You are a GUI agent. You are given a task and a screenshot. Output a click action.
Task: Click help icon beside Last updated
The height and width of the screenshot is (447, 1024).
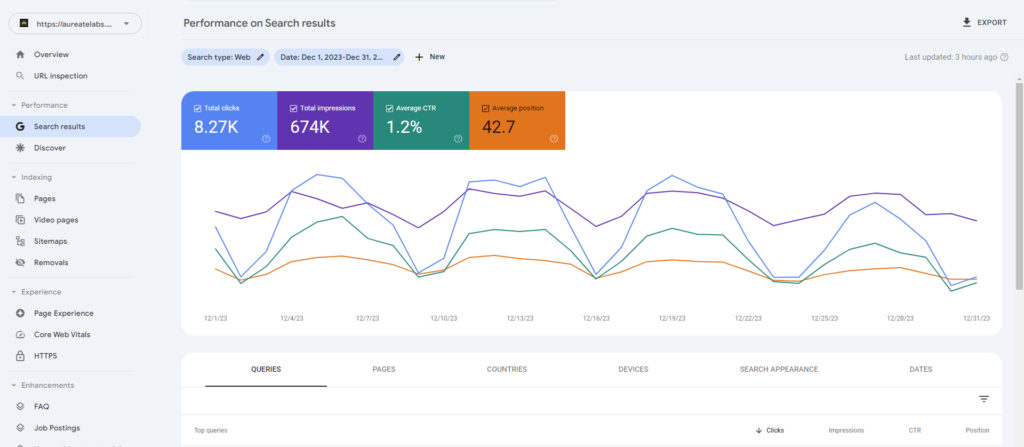point(1003,57)
